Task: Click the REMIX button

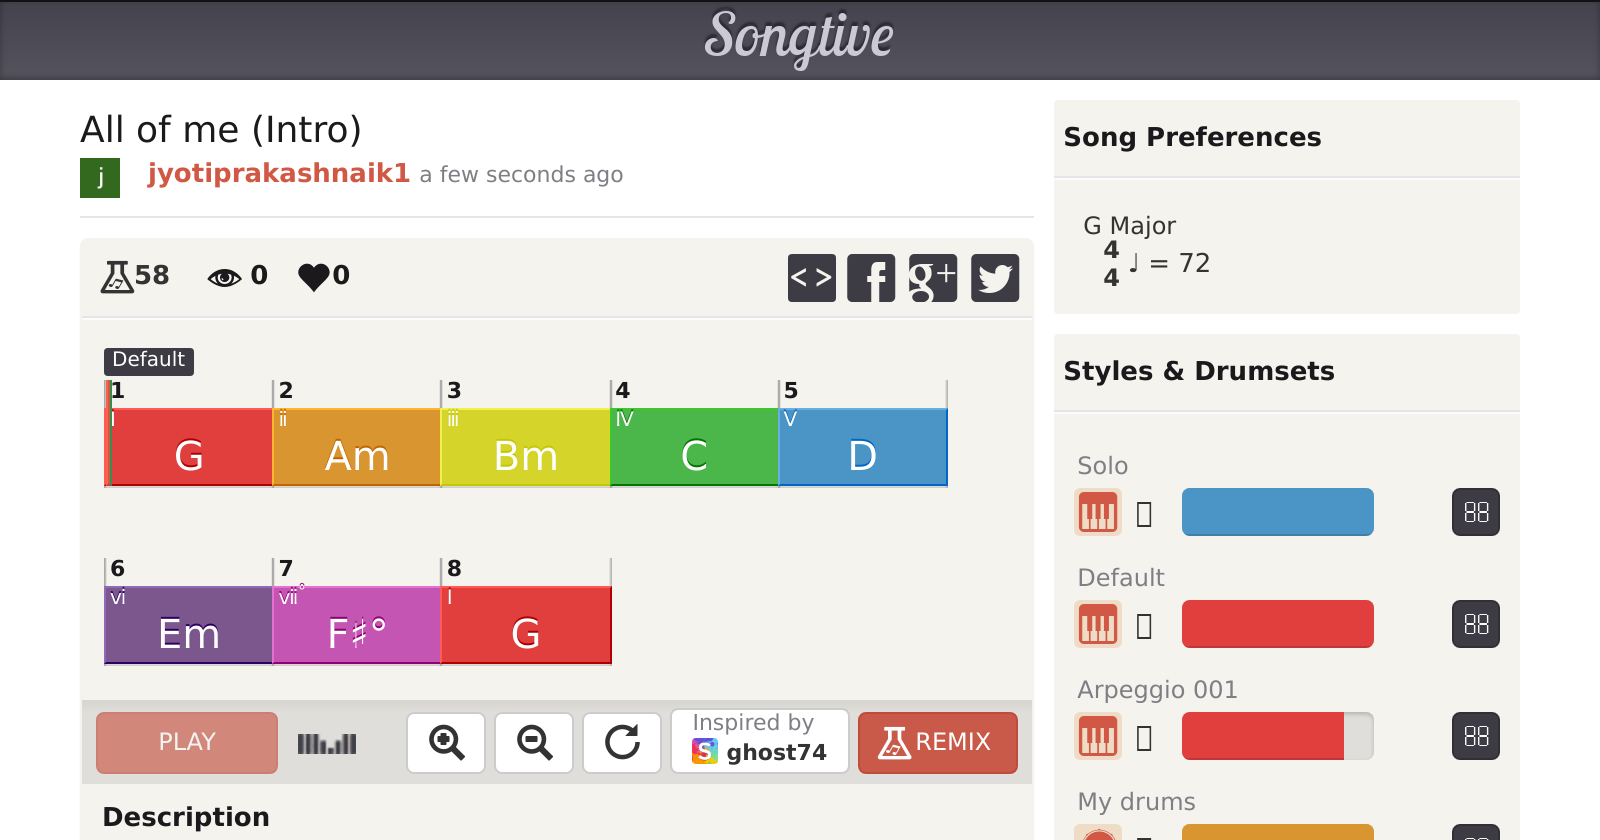Action: [x=937, y=742]
